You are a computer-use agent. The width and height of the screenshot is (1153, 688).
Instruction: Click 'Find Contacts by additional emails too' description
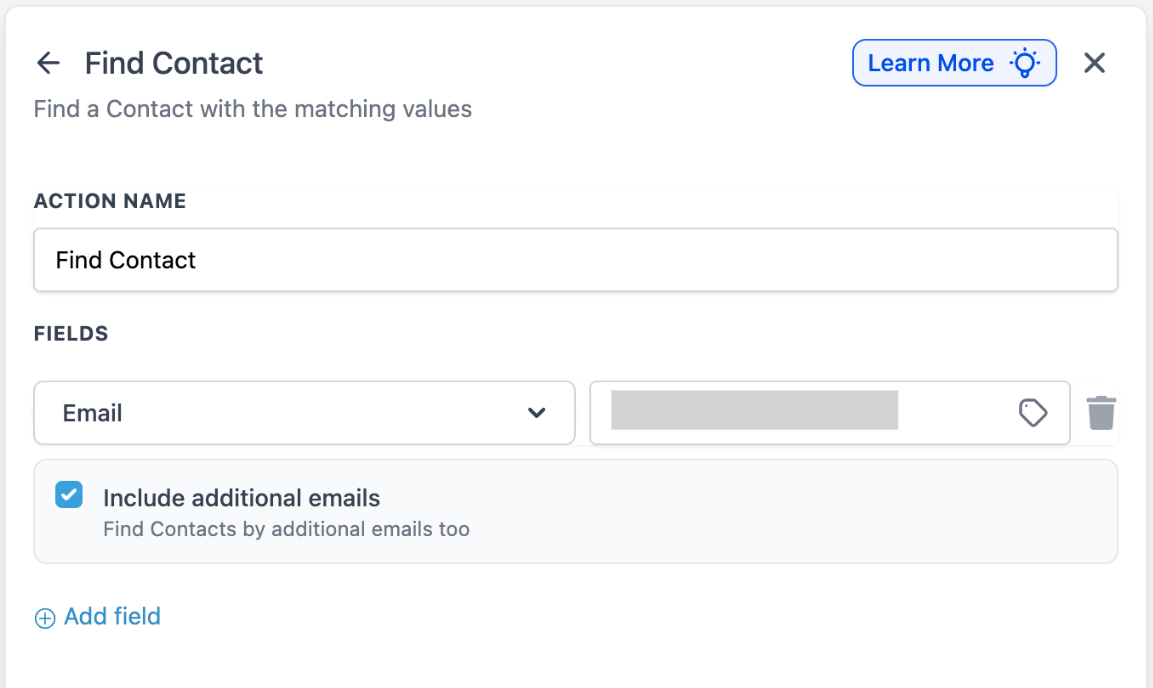[286, 529]
